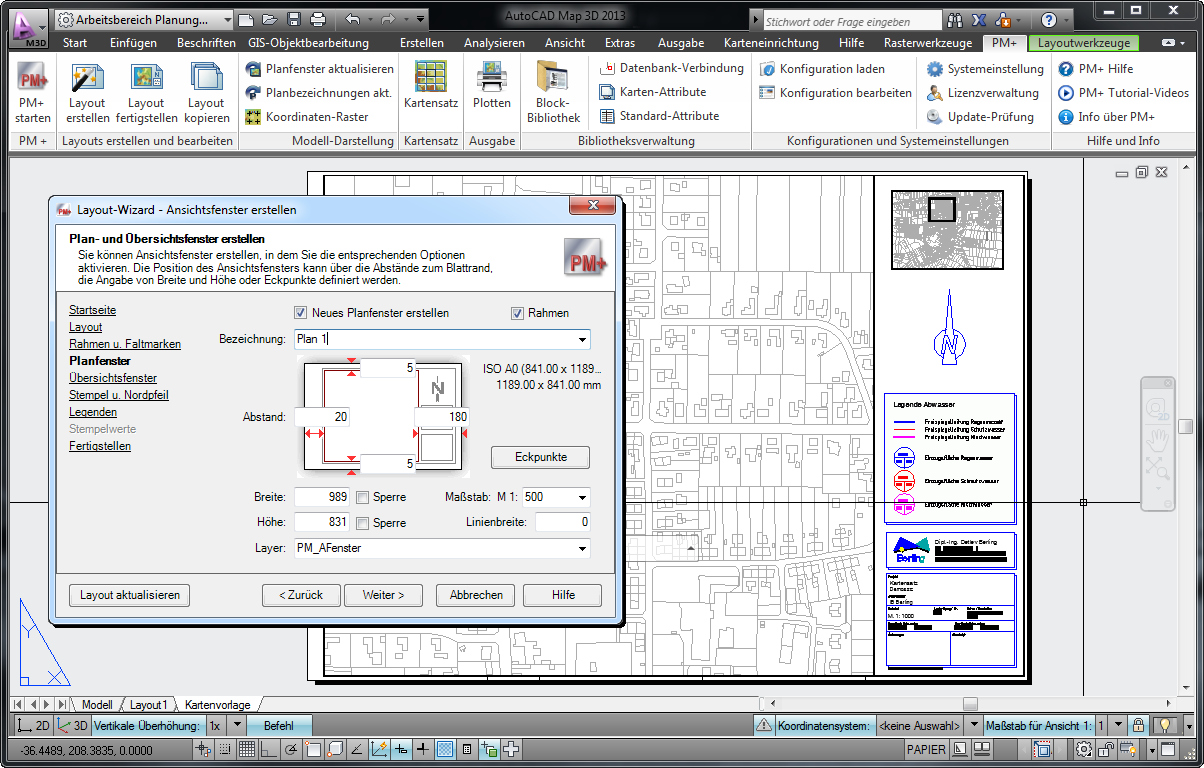Screen dimensions: 1204x768
Task: Uncheck Neues Planfenster erstellen checkbox
Action: point(300,313)
